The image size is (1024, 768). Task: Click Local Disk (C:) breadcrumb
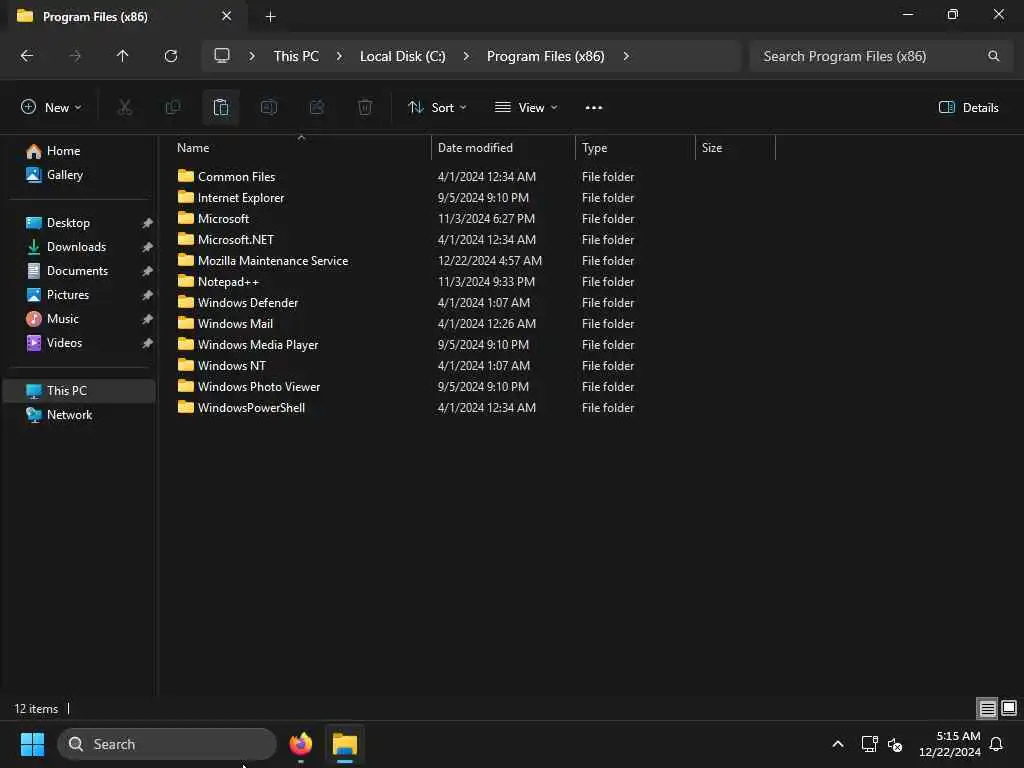point(402,56)
